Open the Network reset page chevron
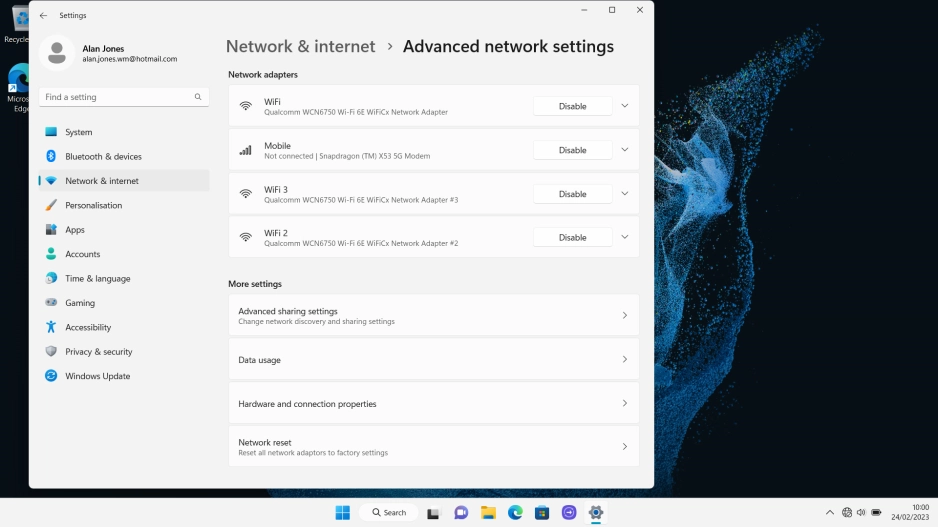The image size is (938, 527). [x=625, y=447]
